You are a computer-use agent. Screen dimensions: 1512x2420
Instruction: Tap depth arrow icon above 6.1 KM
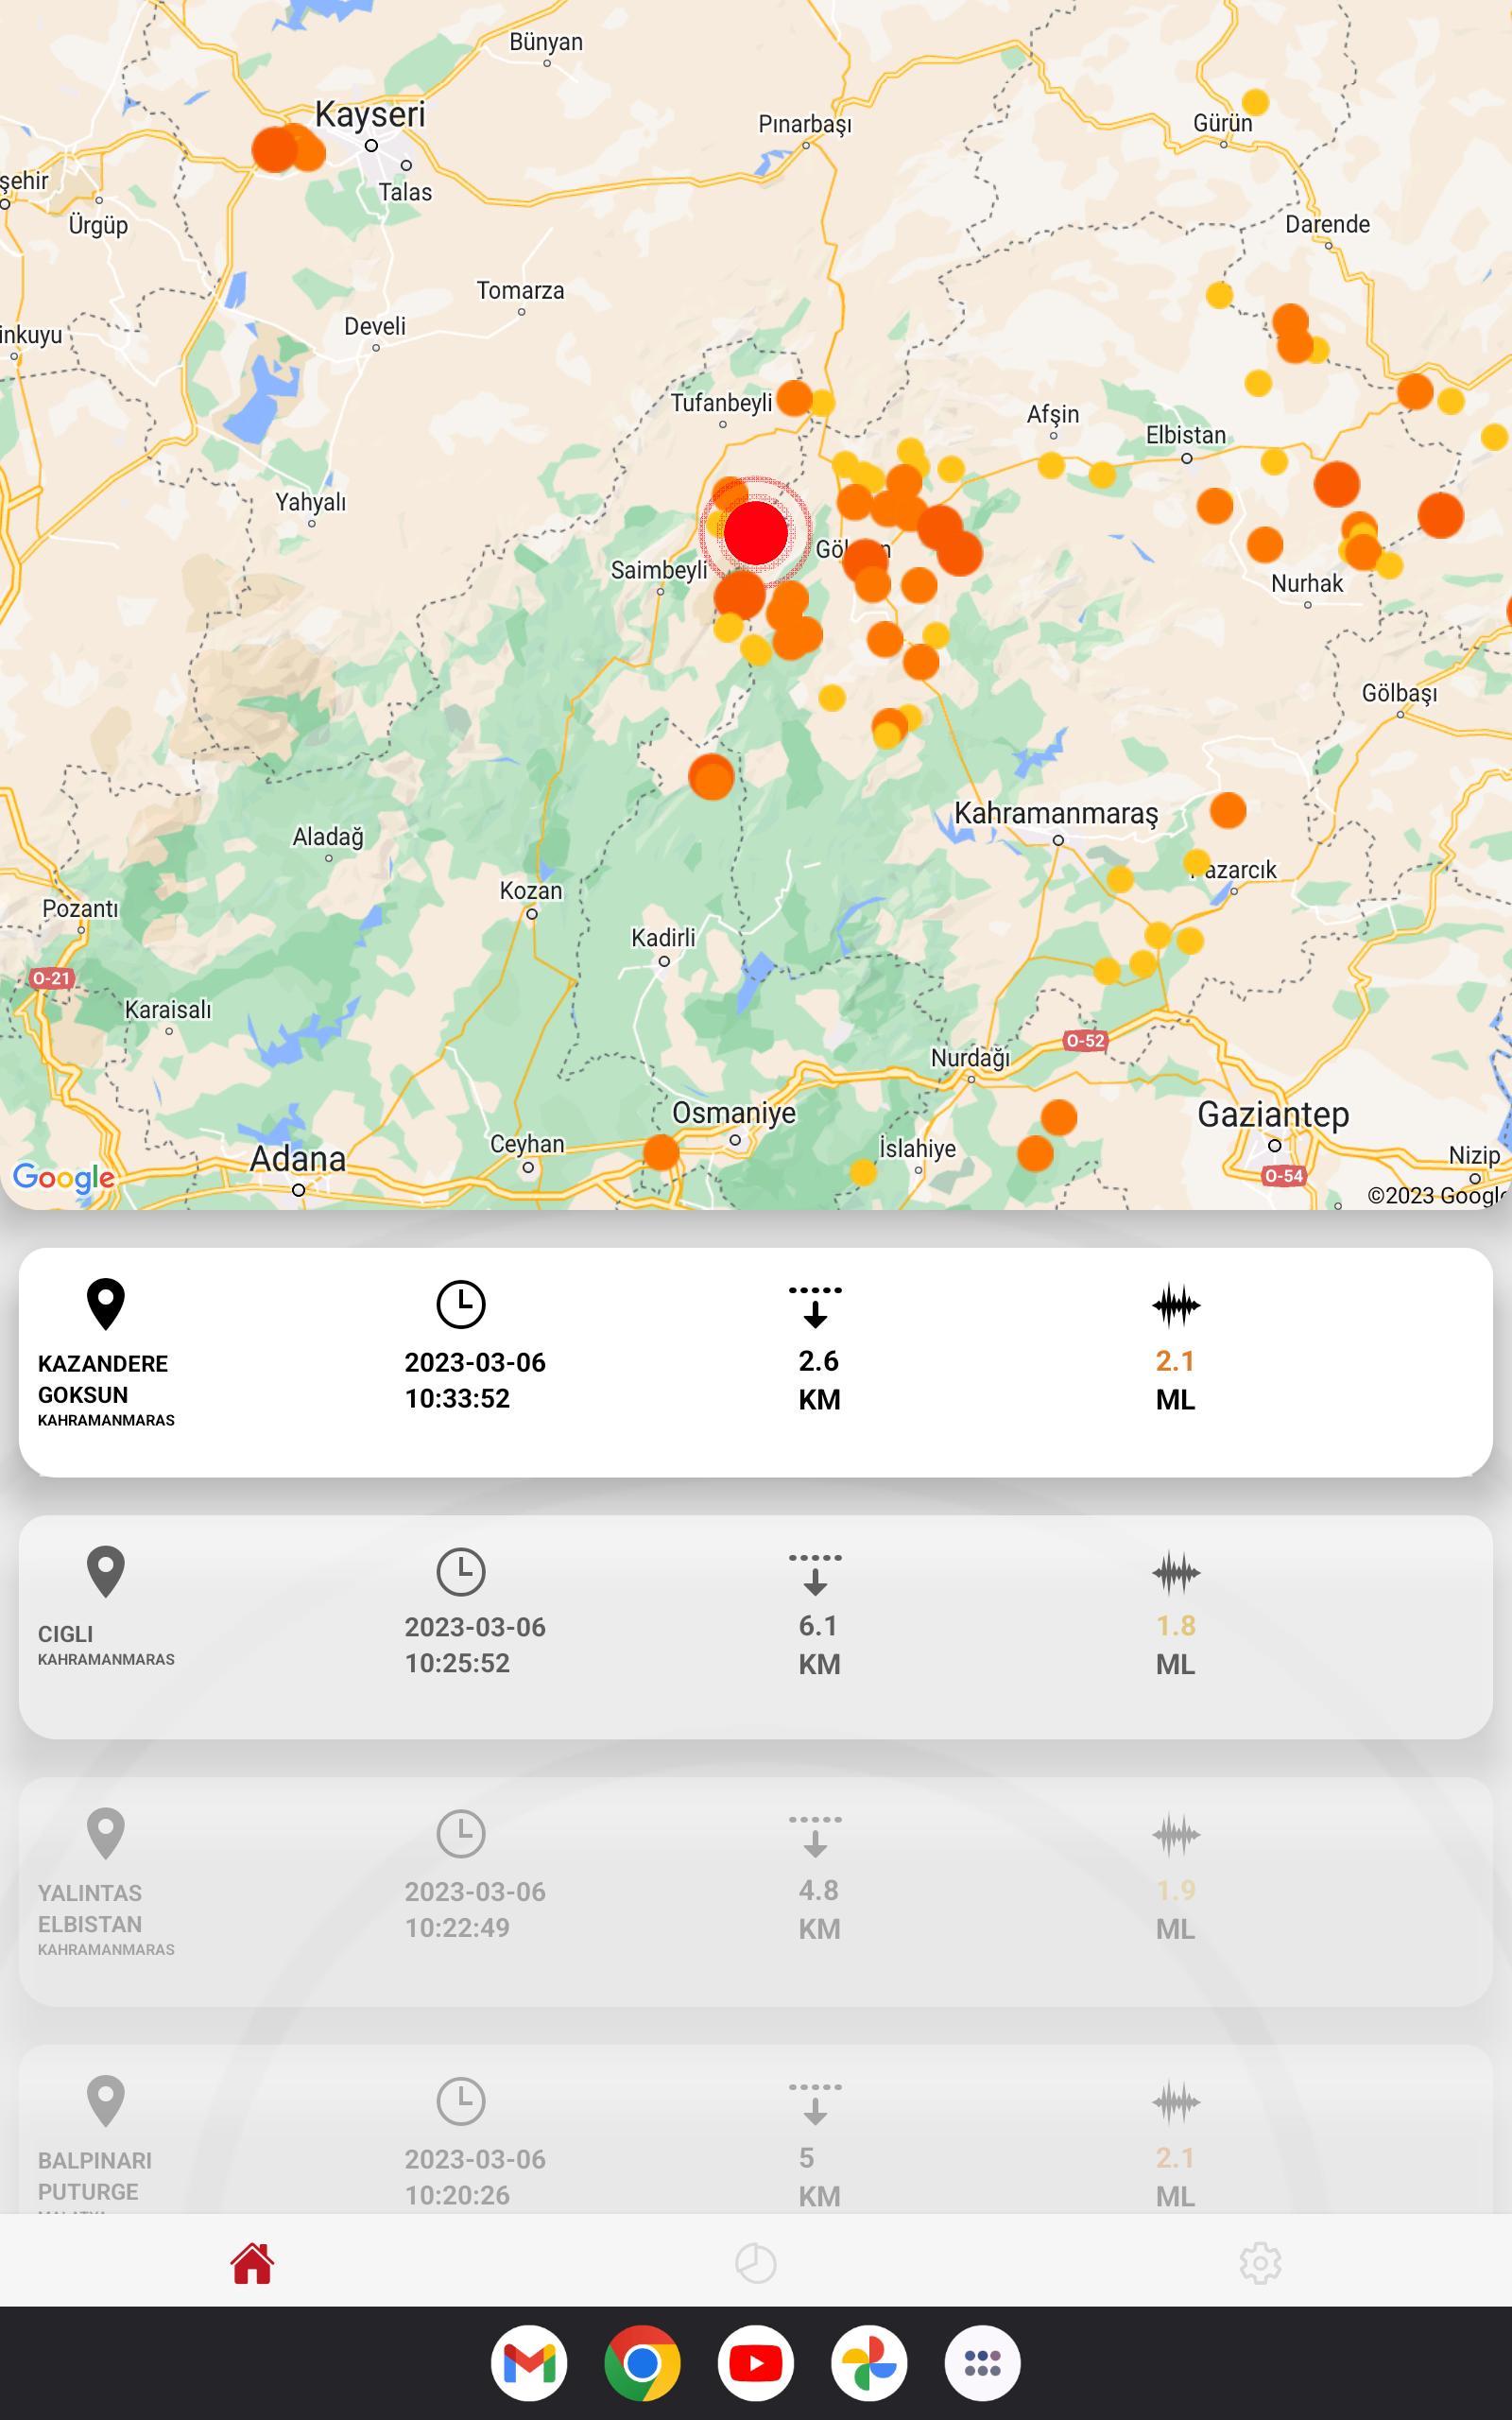[x=815, y=1574]
